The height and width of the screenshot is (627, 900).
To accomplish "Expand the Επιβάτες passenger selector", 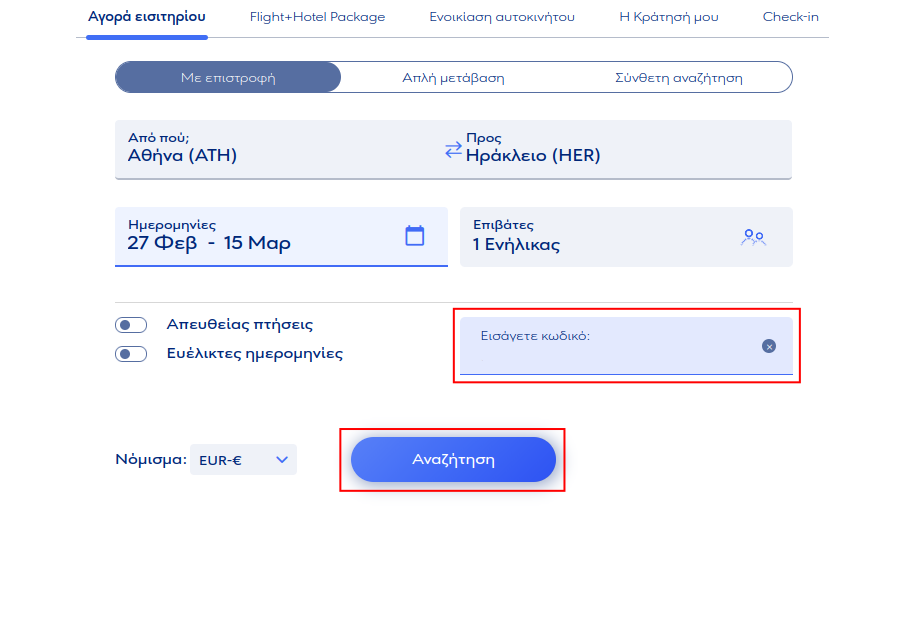I will (x=600, y=237).
